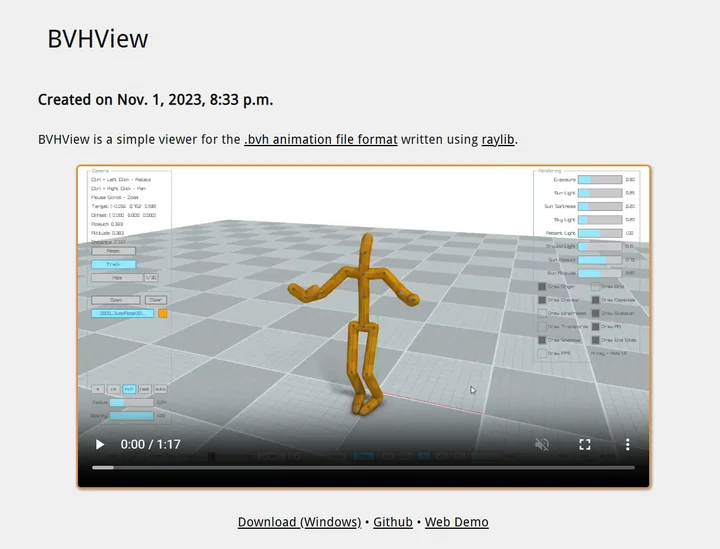Toggle the Draw Origin checkbox

(543, 286)
